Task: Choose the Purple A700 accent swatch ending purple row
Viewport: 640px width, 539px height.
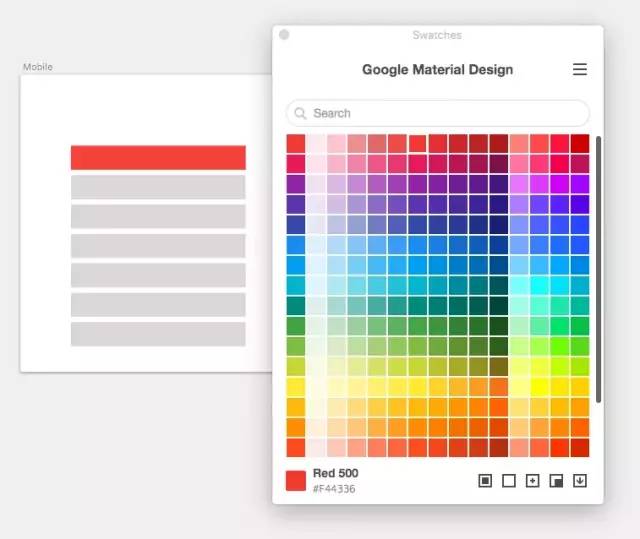Action: [x=580, y=184]
